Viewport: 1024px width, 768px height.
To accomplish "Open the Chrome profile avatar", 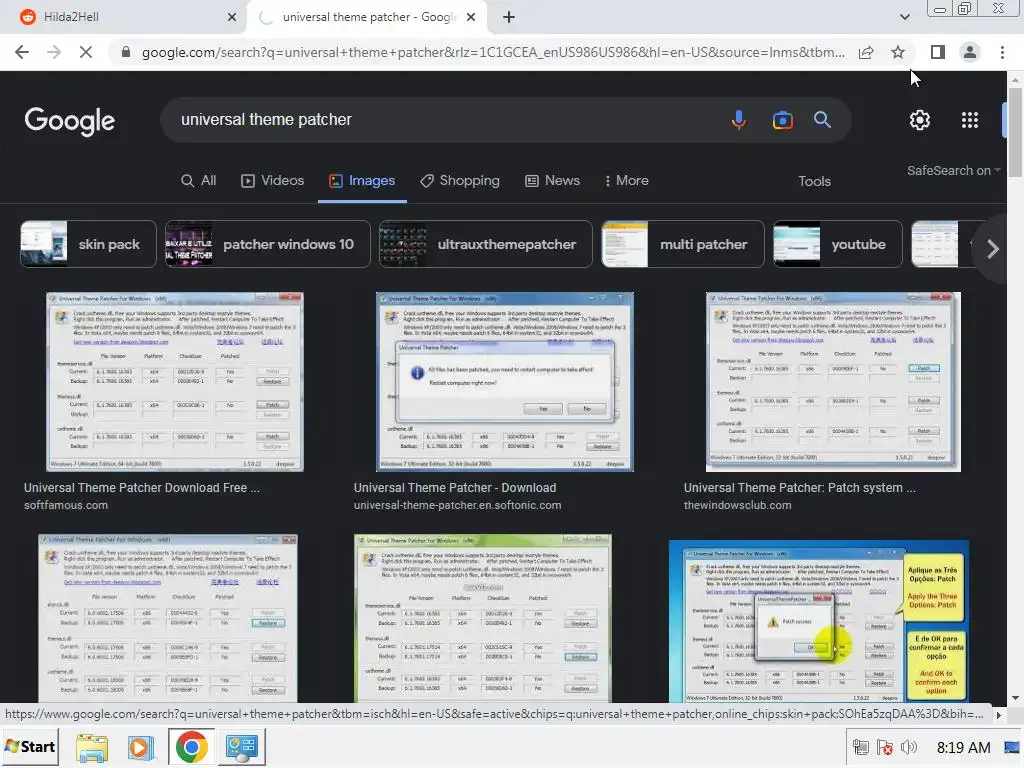I will (970, 52).
